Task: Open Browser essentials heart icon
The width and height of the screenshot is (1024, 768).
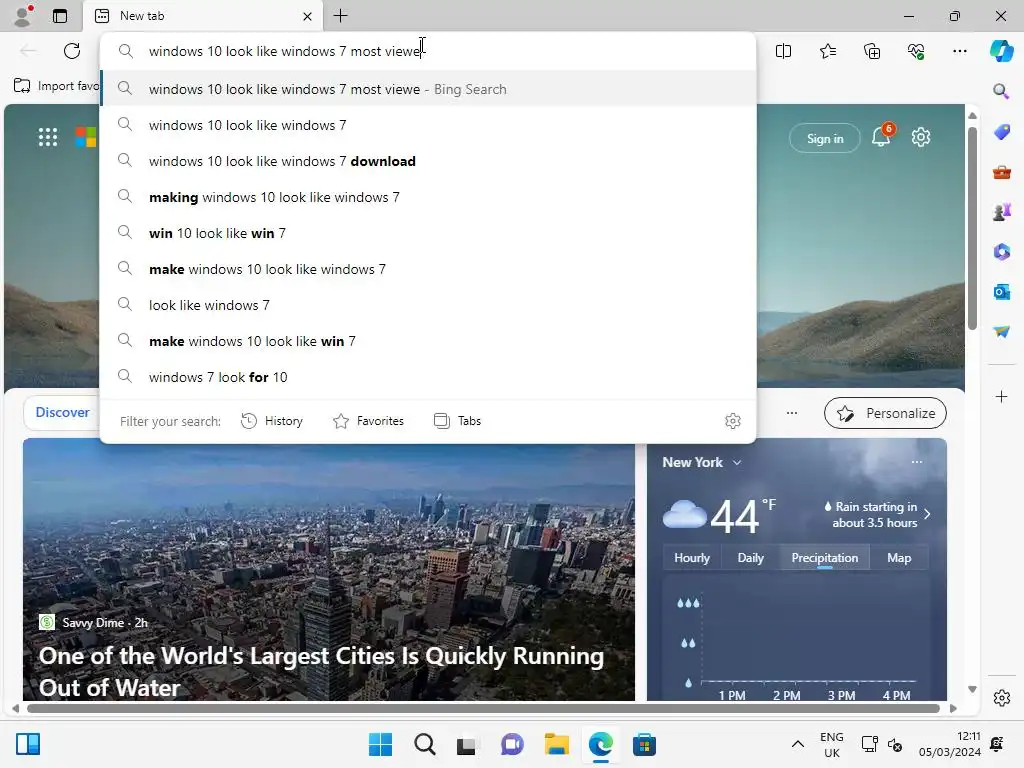Action: [x=916, y=51]
